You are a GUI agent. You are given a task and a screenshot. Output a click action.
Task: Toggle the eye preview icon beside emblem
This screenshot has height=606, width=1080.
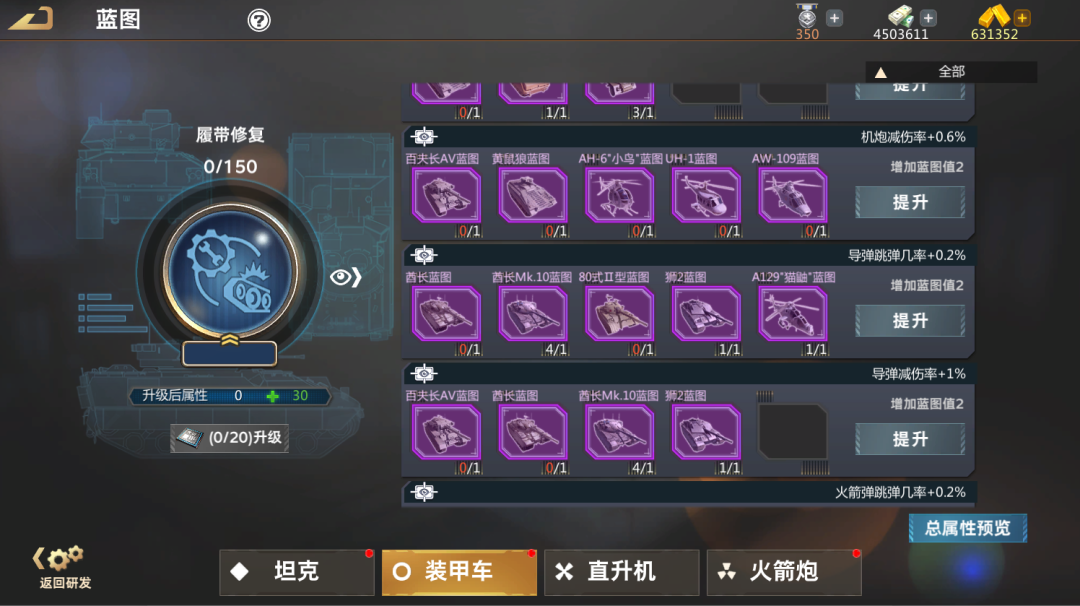345,277
